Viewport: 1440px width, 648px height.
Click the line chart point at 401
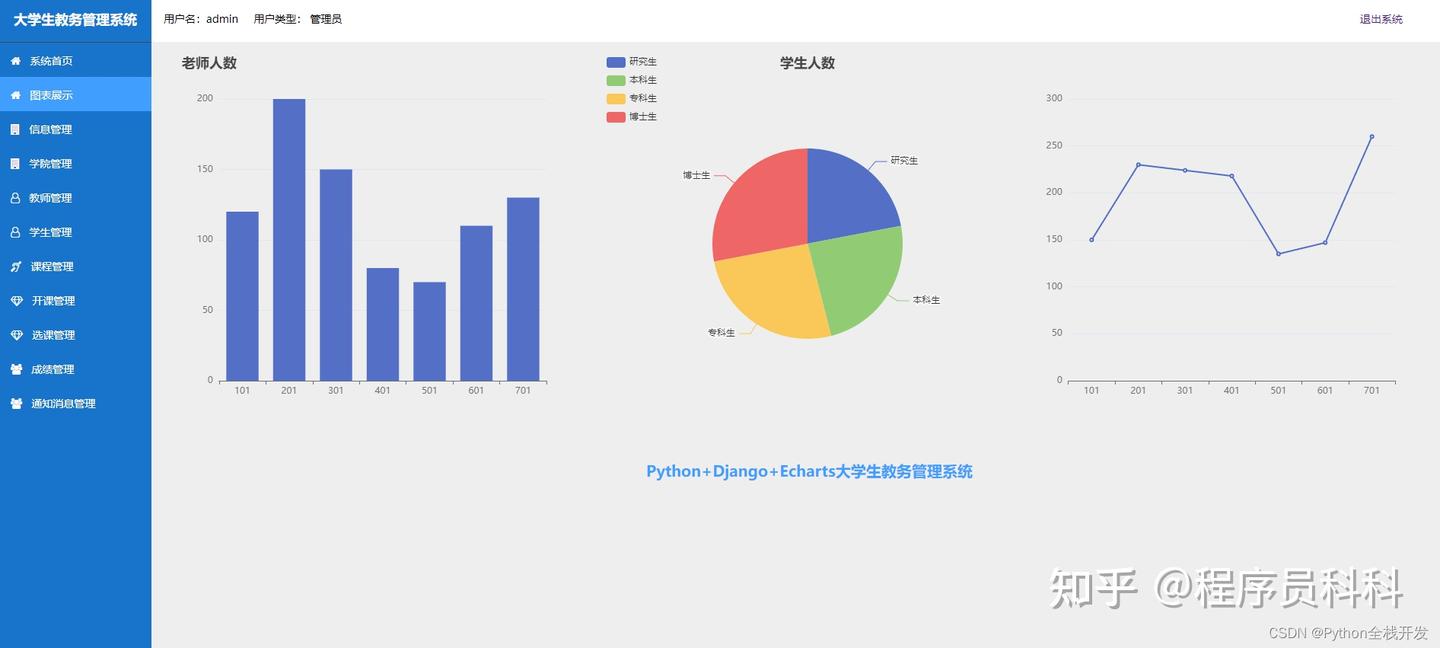click(x=1232, y=176)
